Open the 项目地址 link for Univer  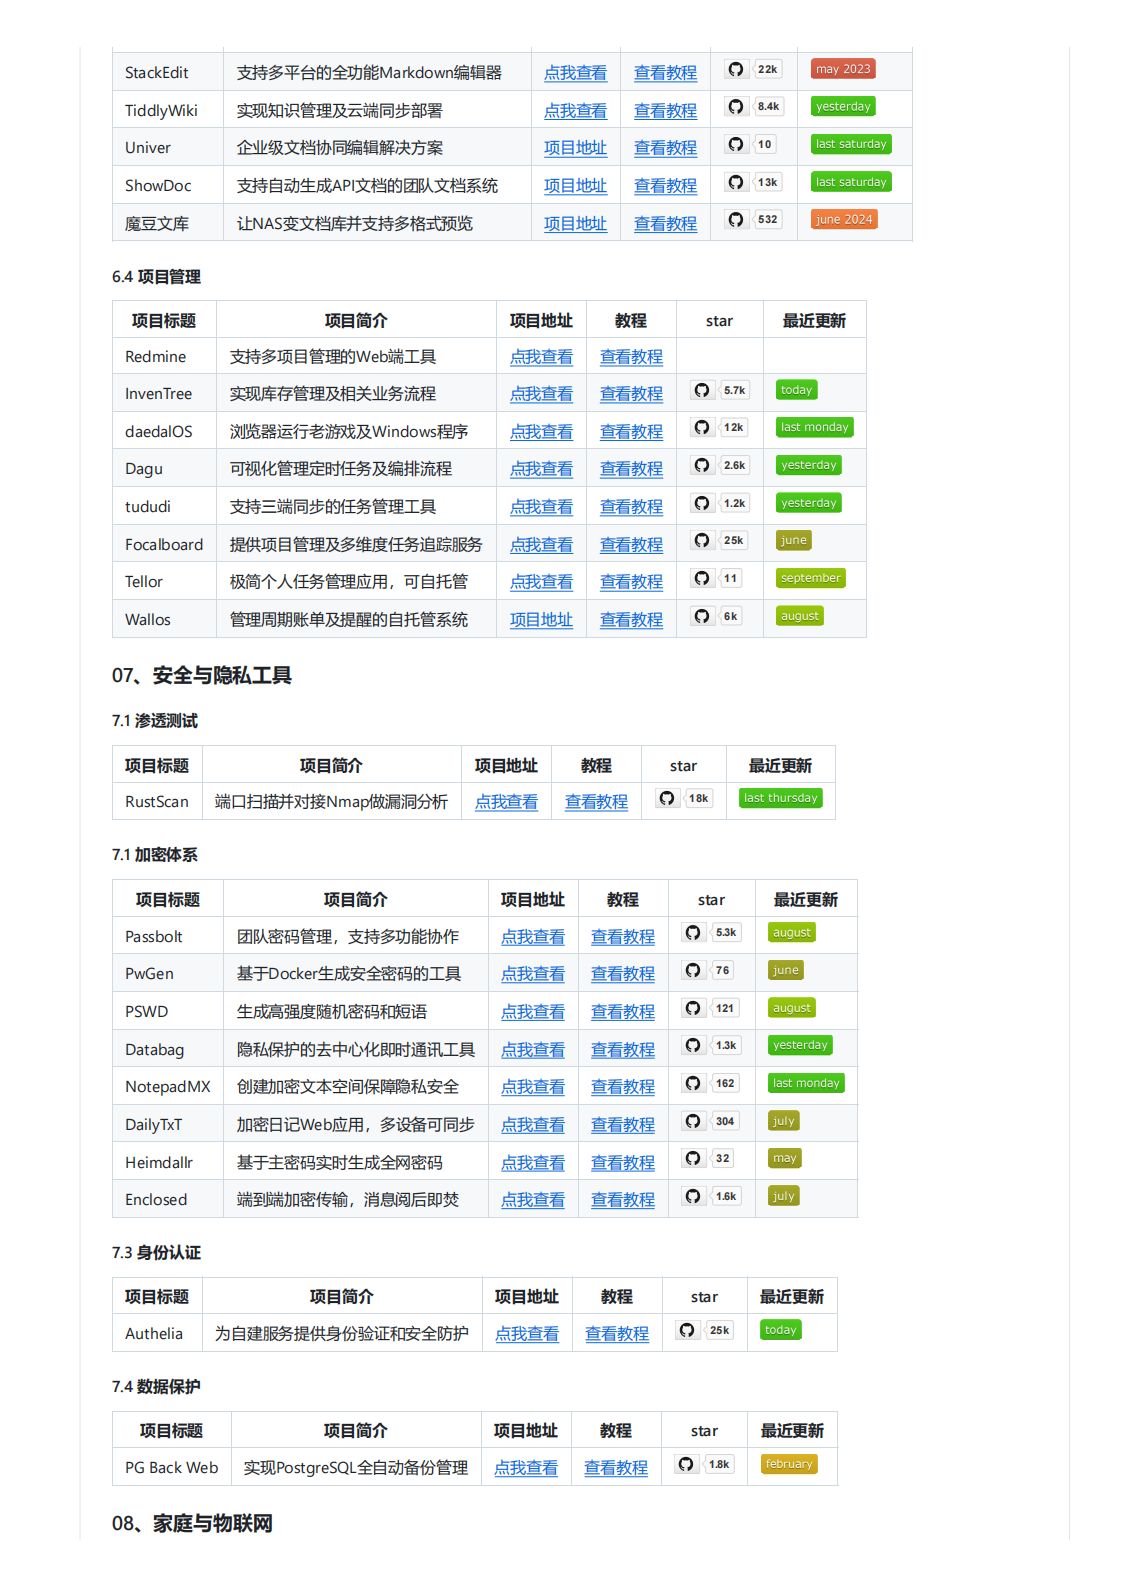(x=575, y=148)
